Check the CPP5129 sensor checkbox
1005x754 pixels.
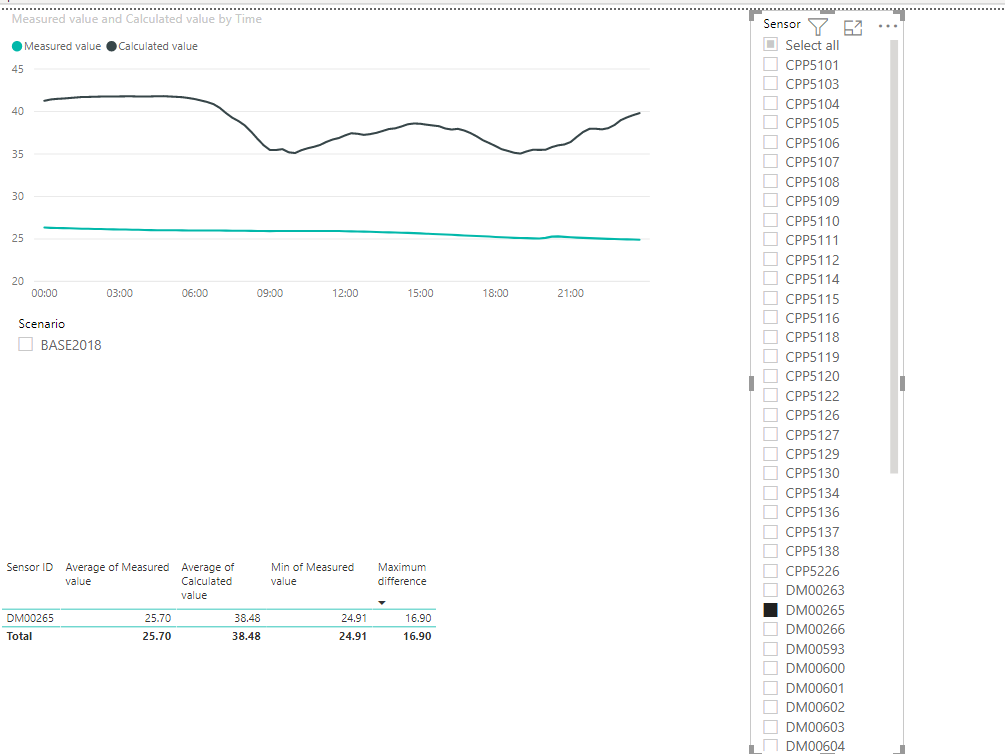(770, 454)
